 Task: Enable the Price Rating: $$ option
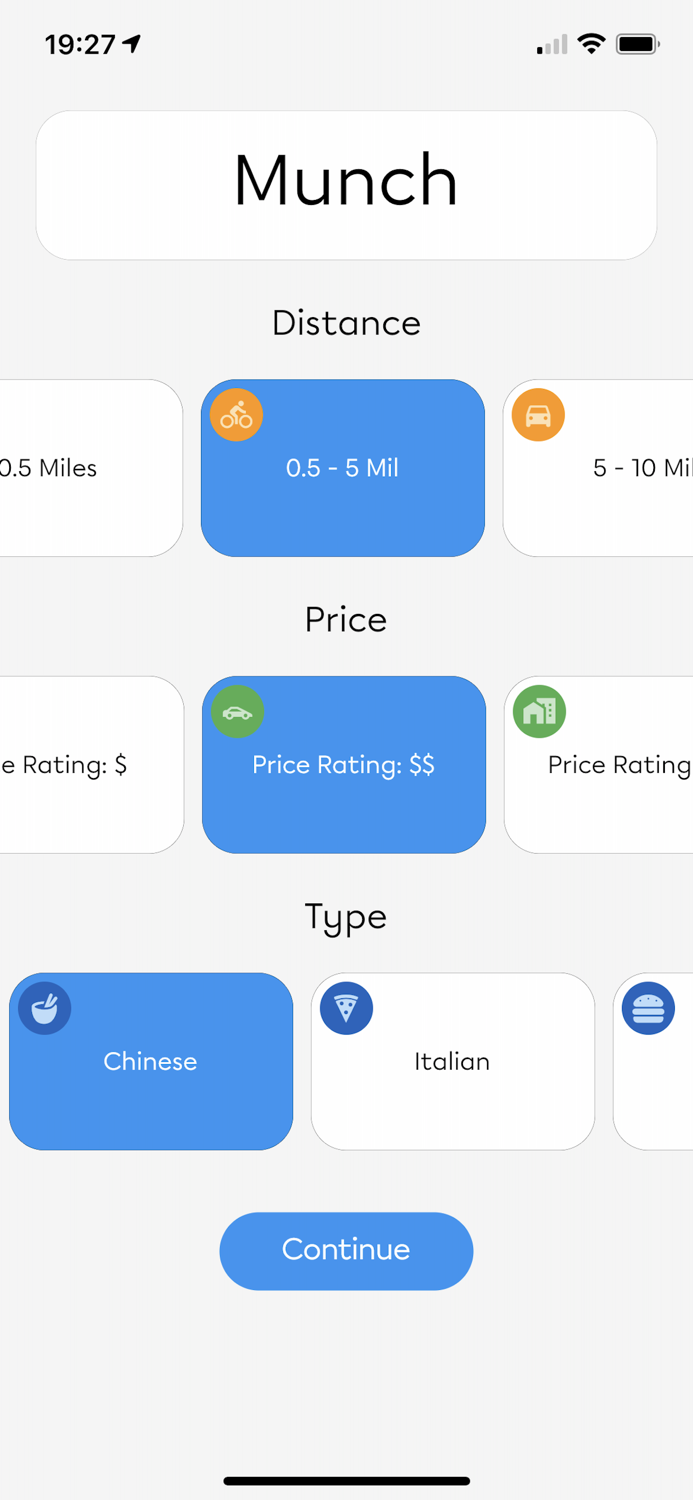[x=343, y=765]
